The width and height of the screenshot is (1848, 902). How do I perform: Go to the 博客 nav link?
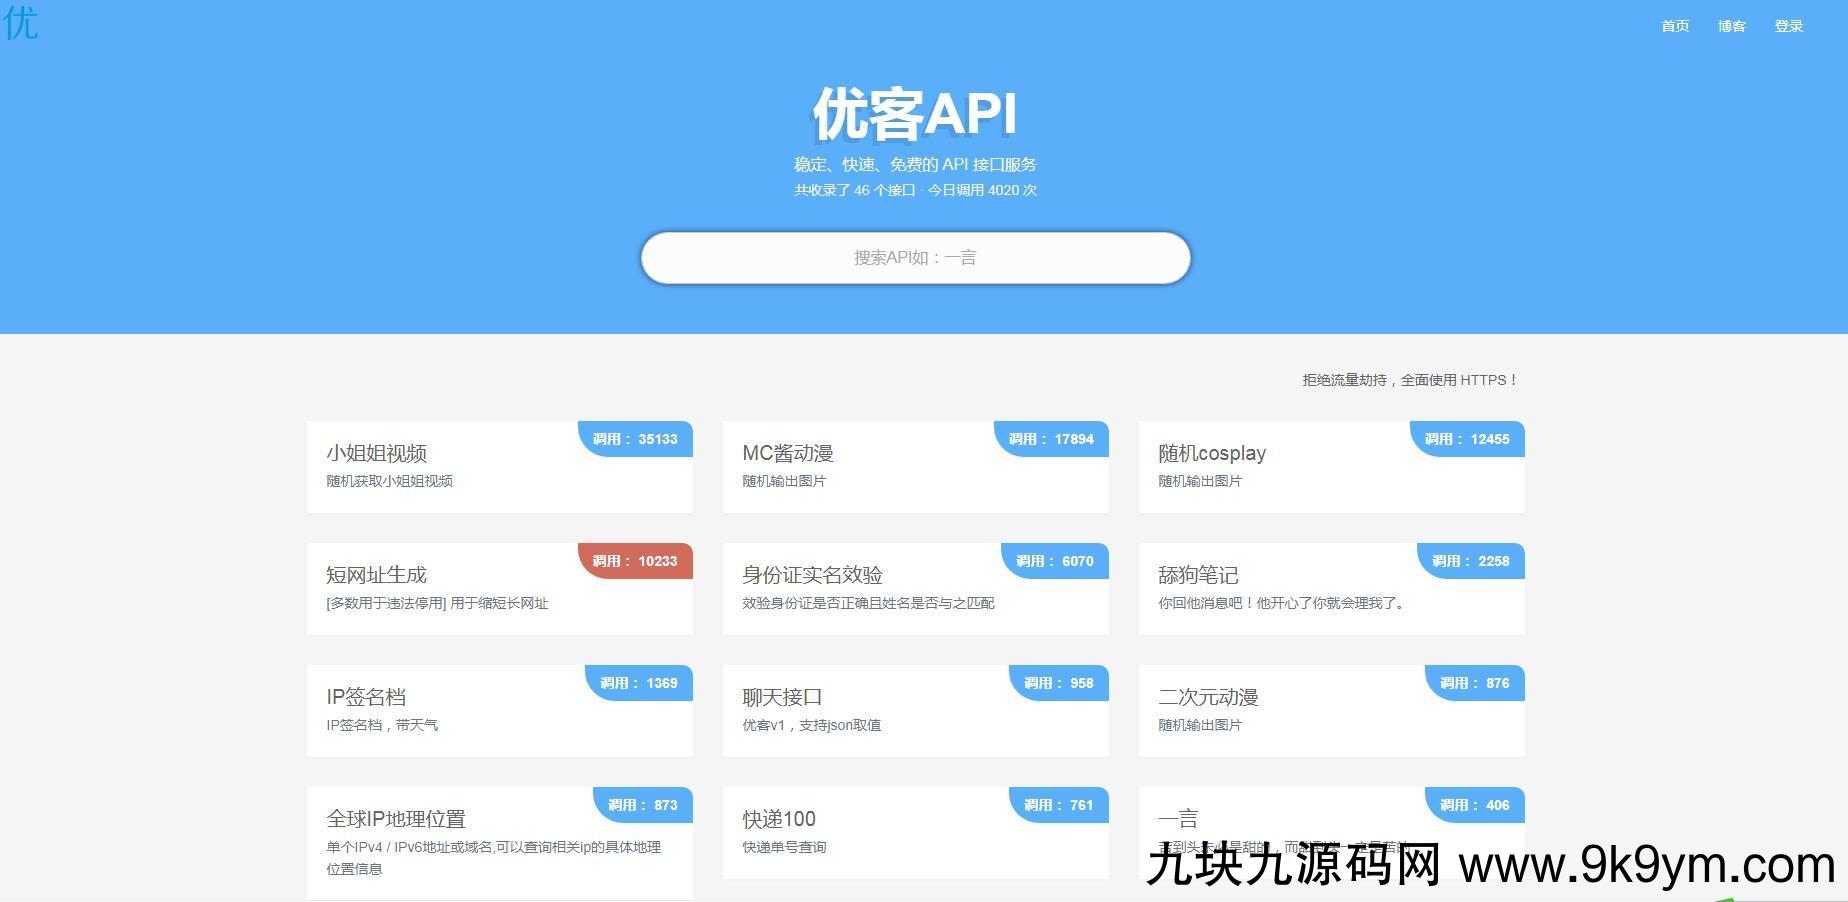pos(1732,26)
